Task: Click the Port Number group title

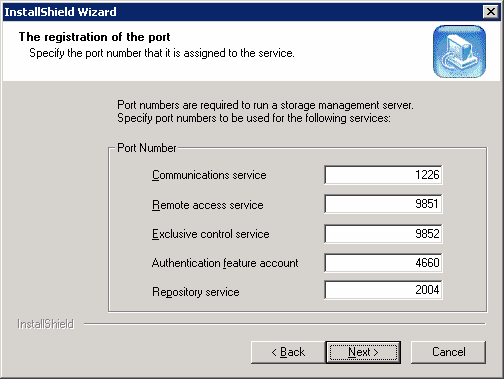Action: (147, 148)
